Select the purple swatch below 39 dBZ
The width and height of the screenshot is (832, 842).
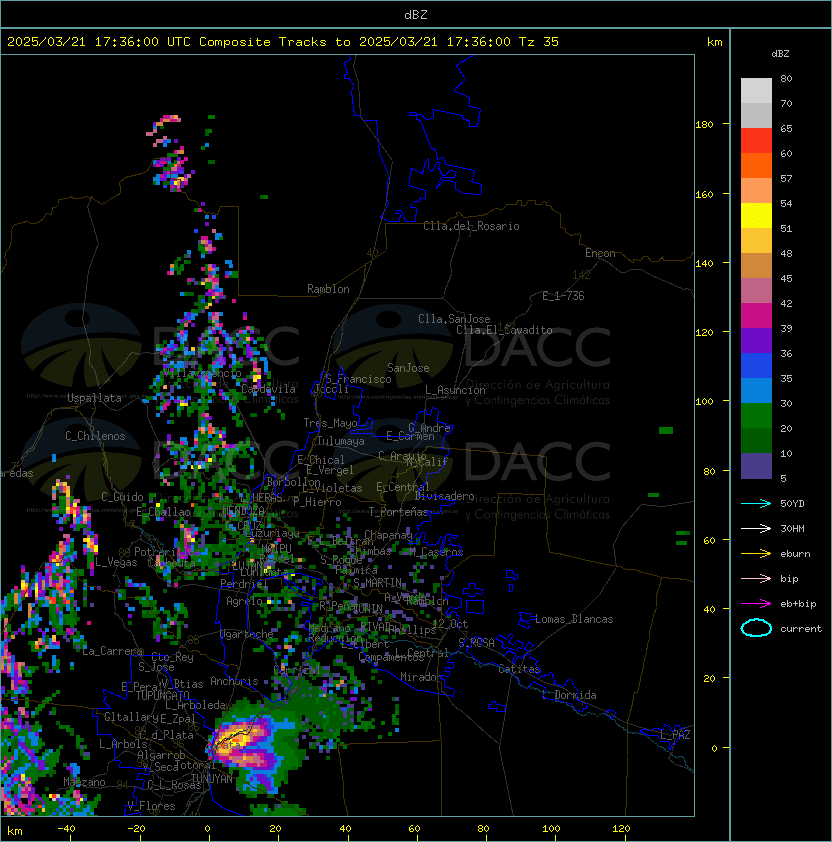[x=756, y=340]
